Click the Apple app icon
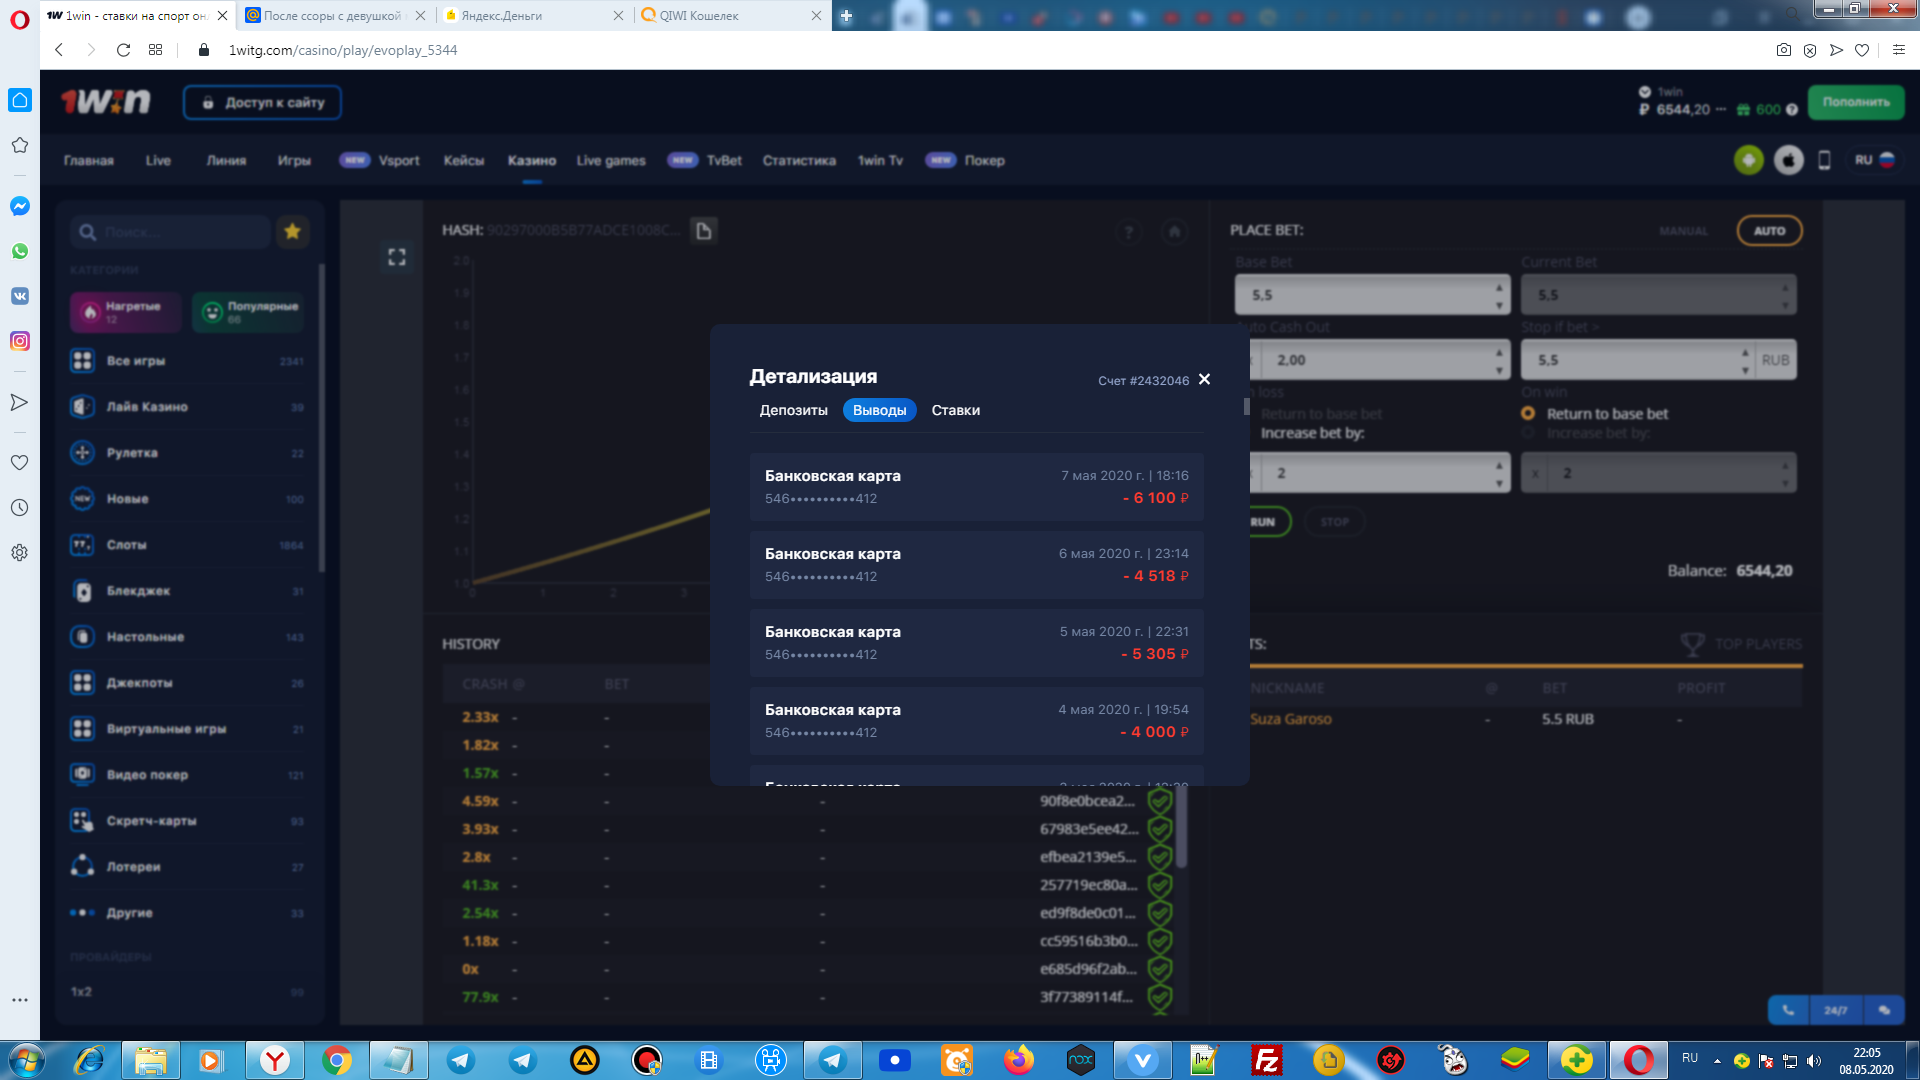This screenshot has height=1080, width=1920. click(x=1788, y=160)
